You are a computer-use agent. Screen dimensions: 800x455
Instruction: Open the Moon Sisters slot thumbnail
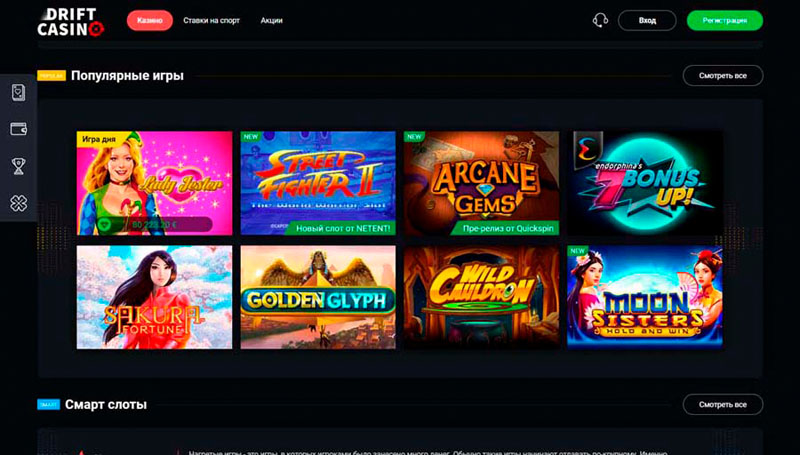coord(644,297)
